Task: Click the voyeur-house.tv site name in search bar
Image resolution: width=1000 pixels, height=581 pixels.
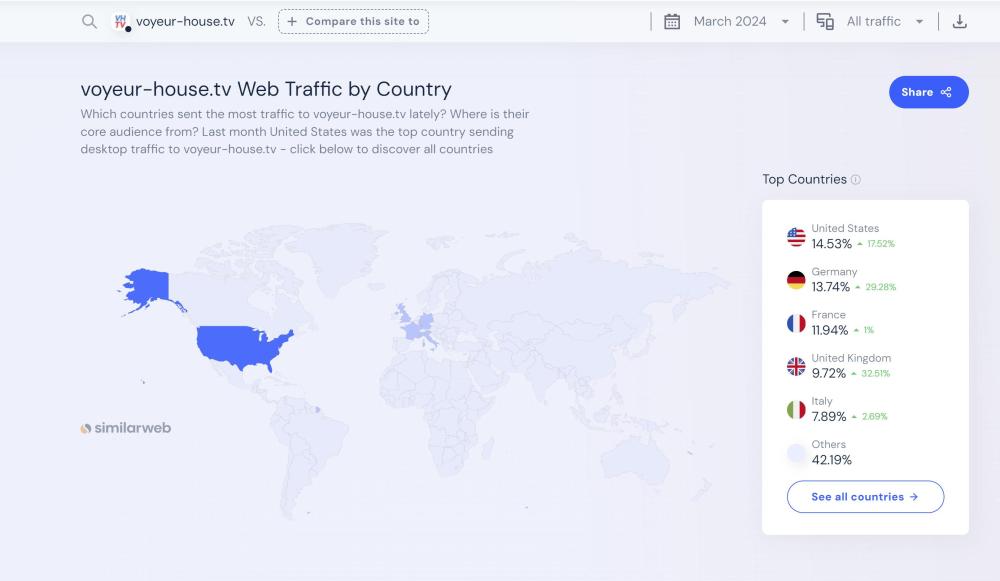Action: [x=185, y=22]
